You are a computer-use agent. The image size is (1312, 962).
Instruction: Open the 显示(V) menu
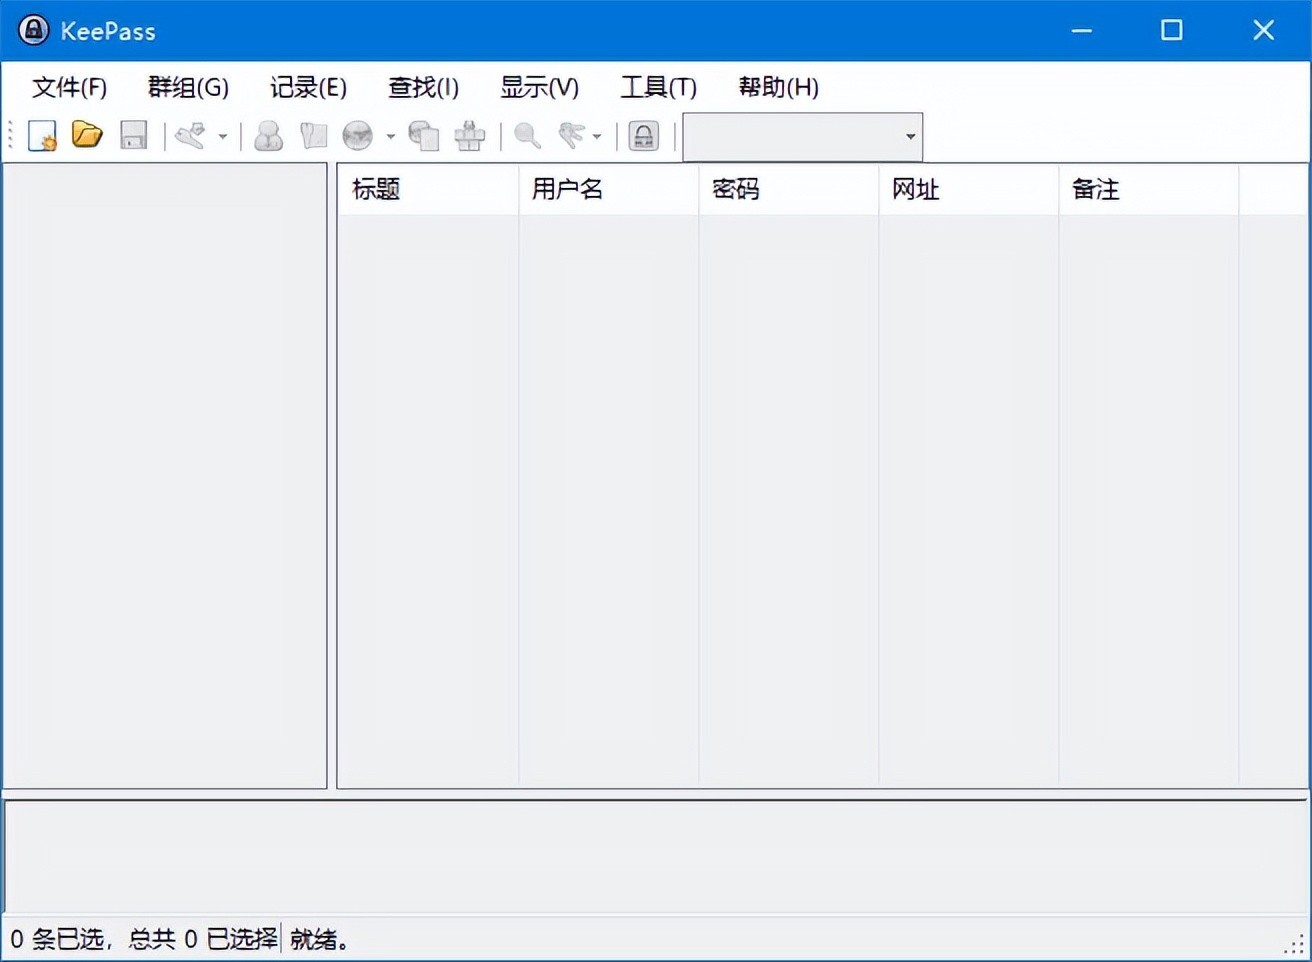coord(540,87)
